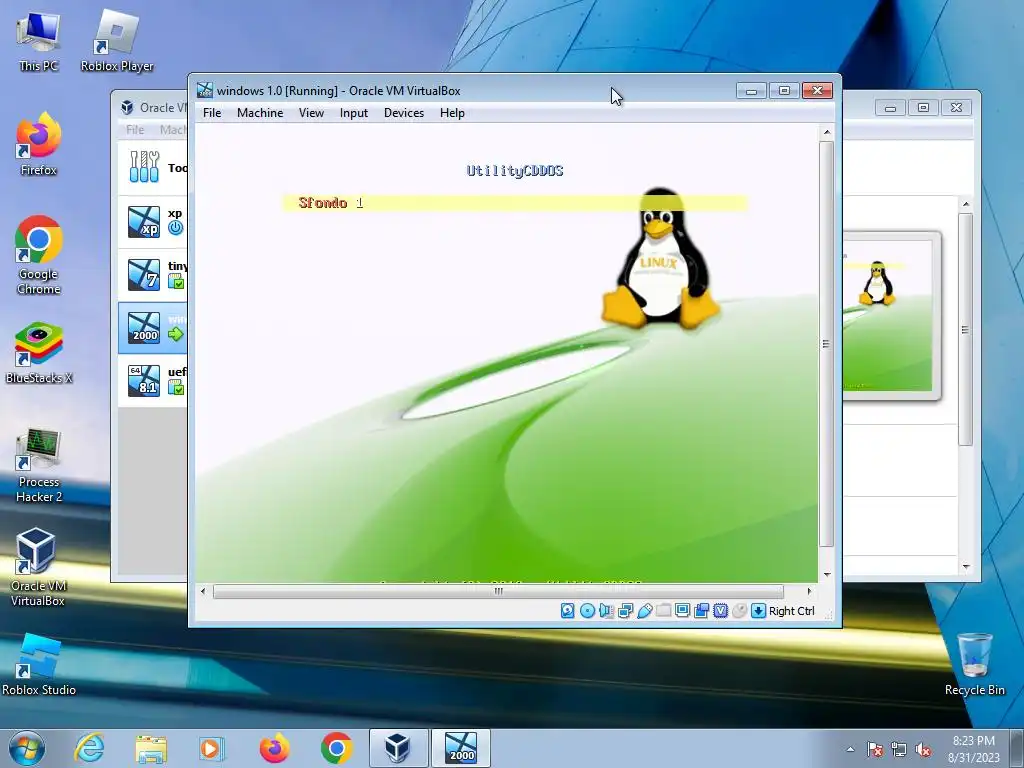Open the Google Chrome desktop shortcut
The width and height of the screenshot is (1024, 768).
39,255
